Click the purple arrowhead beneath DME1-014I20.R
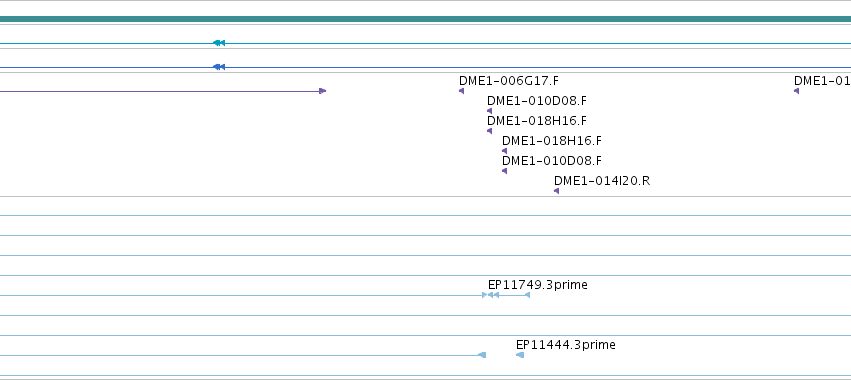Screen dimensions: 851x380 click(556, 191)
